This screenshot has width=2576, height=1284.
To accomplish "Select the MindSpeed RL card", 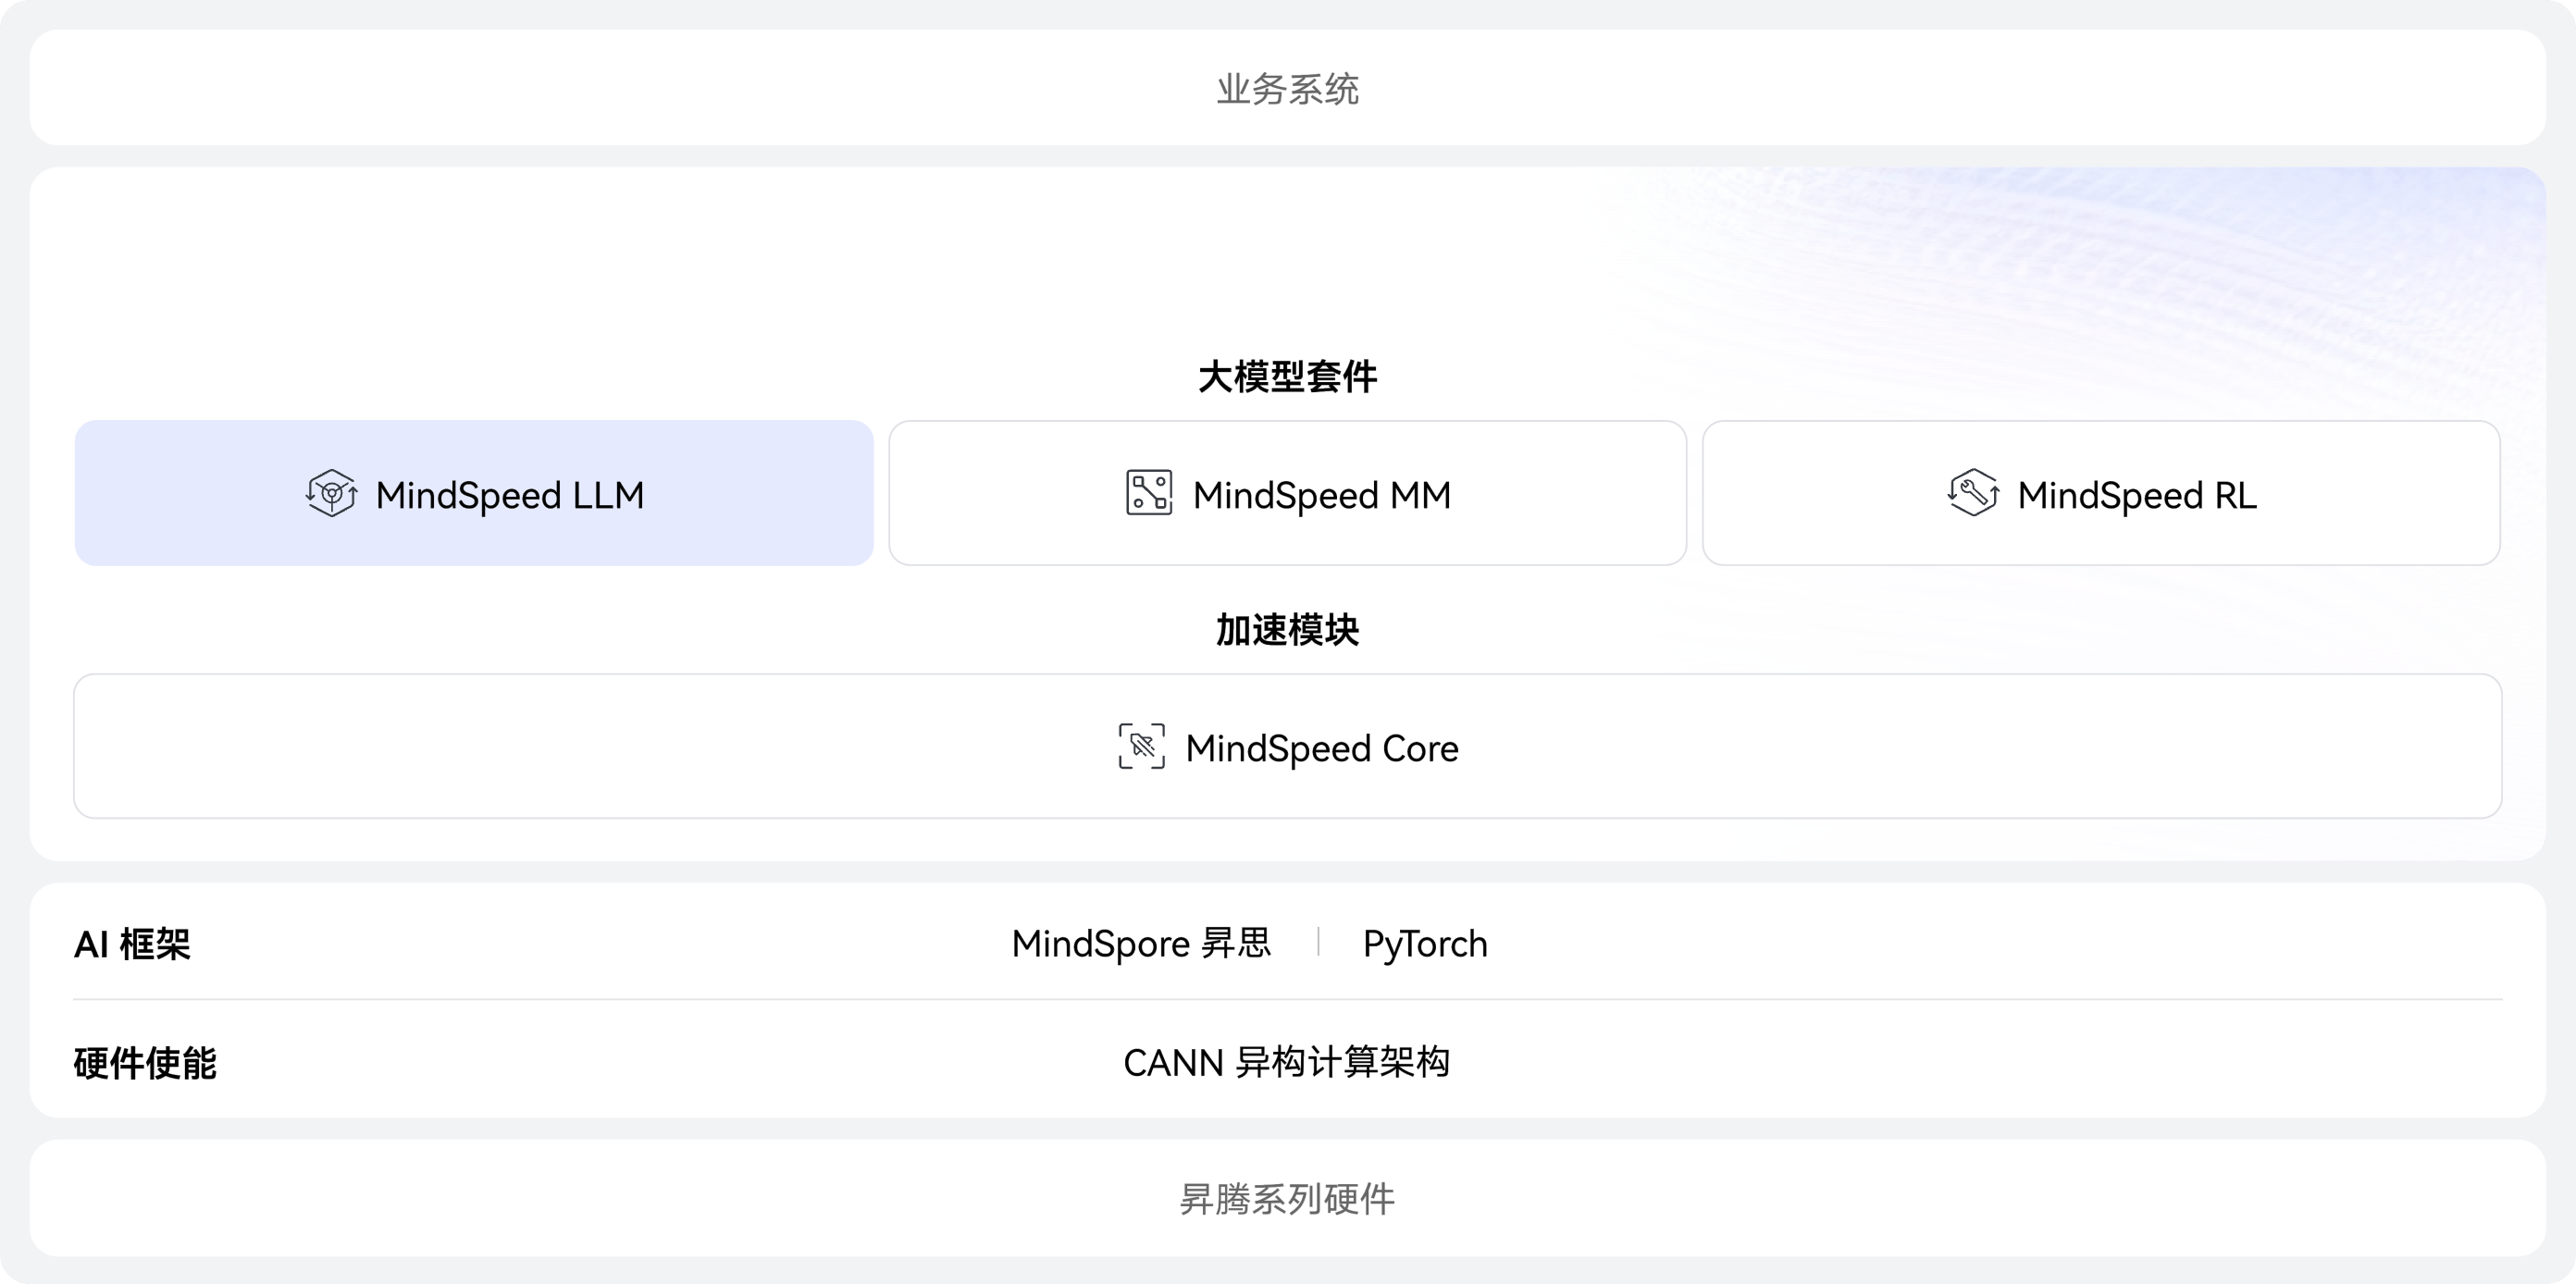I will click(2101, 493).
